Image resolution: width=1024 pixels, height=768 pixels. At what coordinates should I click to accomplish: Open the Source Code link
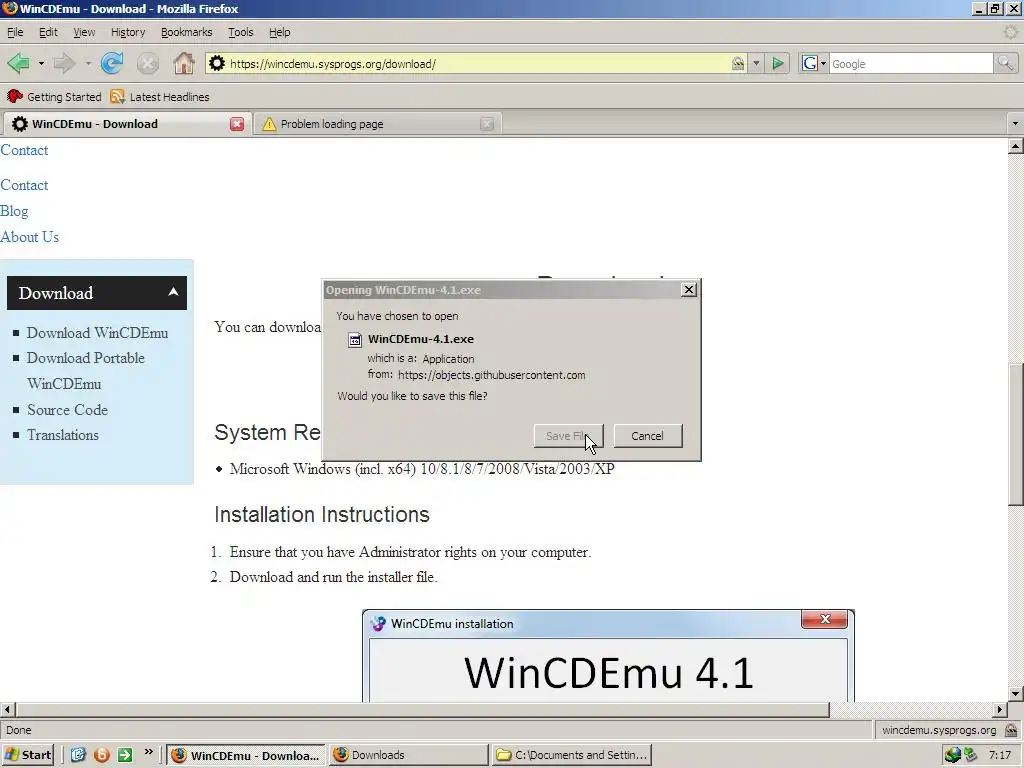(67, 410)
